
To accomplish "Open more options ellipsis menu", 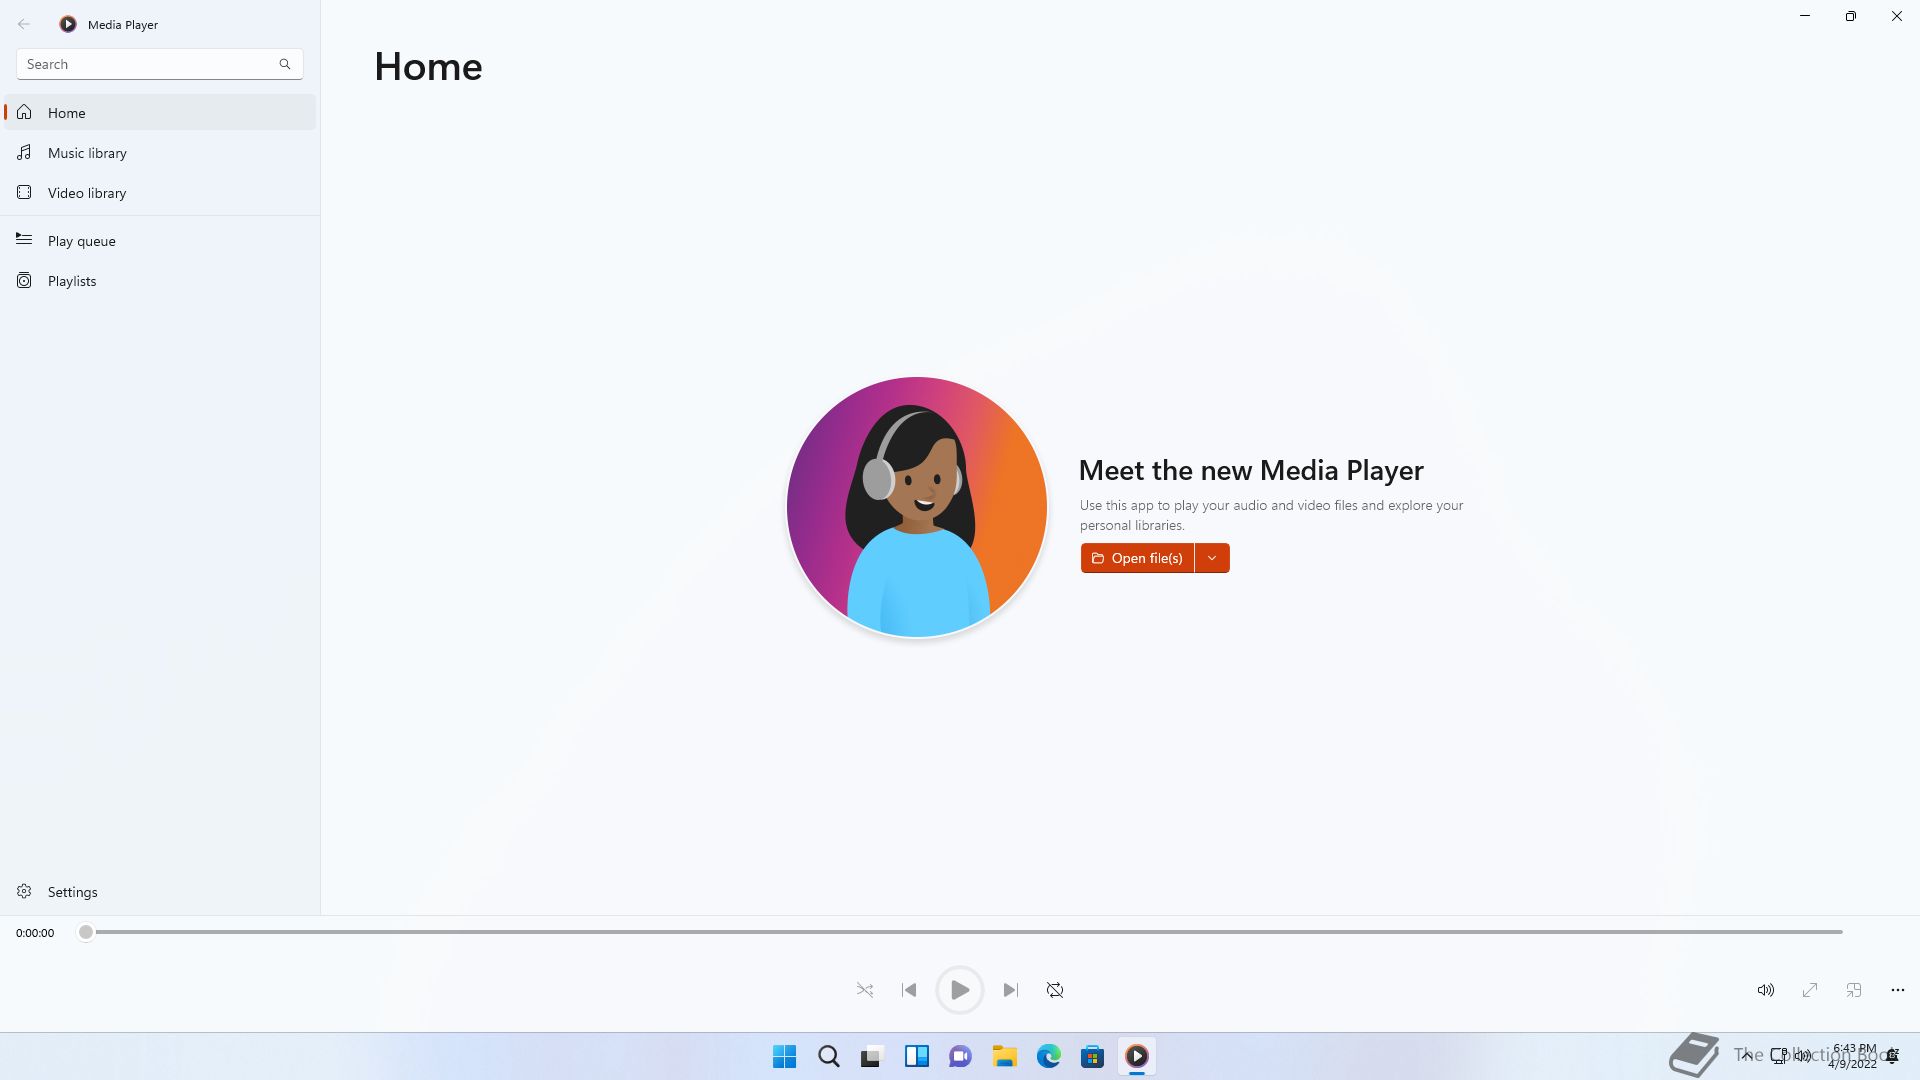I will point(1898,990).
